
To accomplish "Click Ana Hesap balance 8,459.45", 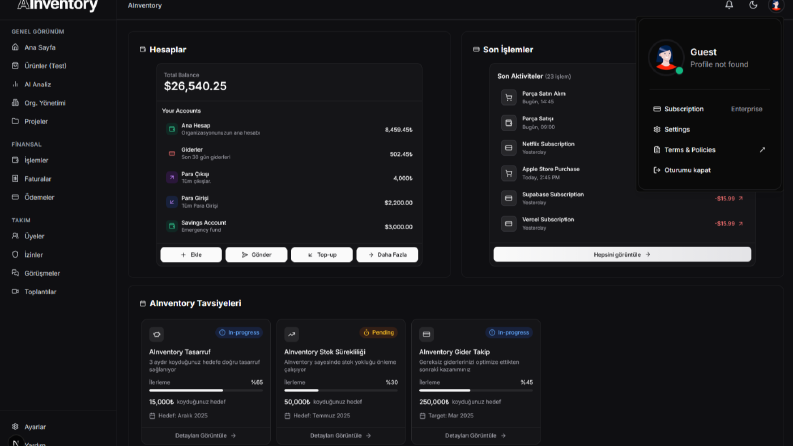I will click(x=399, y=130).
